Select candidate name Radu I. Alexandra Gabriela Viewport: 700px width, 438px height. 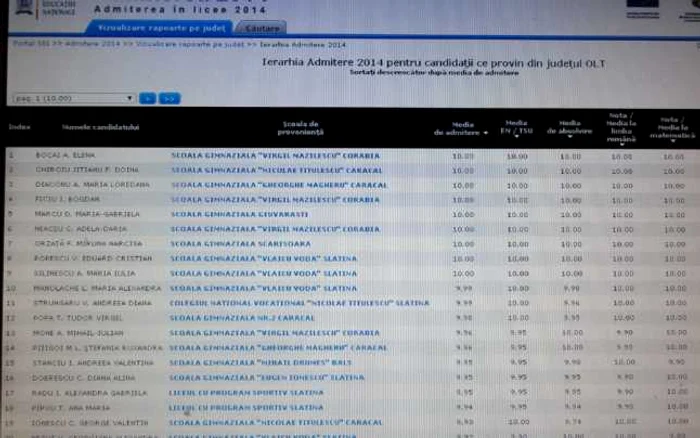pos(89,393)
